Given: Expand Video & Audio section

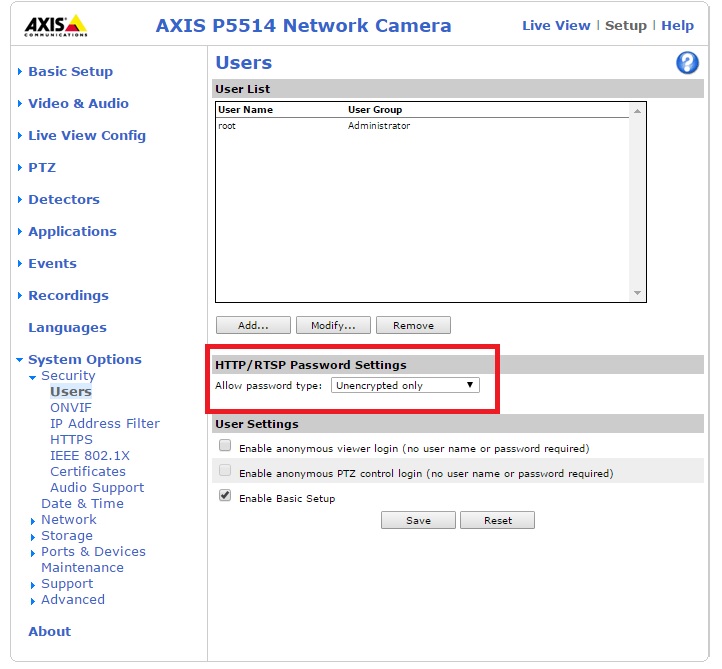Looking at the screenshot, I should [78, 103].
